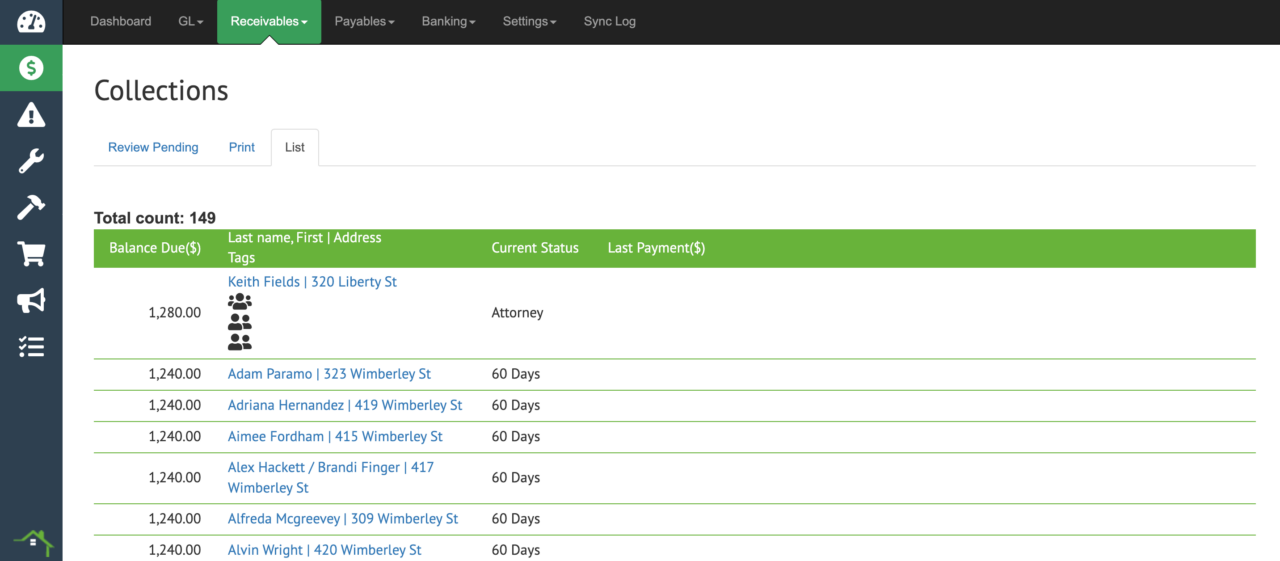Click the megaphone announcements icon
This screenshot has height=561, width=1280.
point(31,300)
